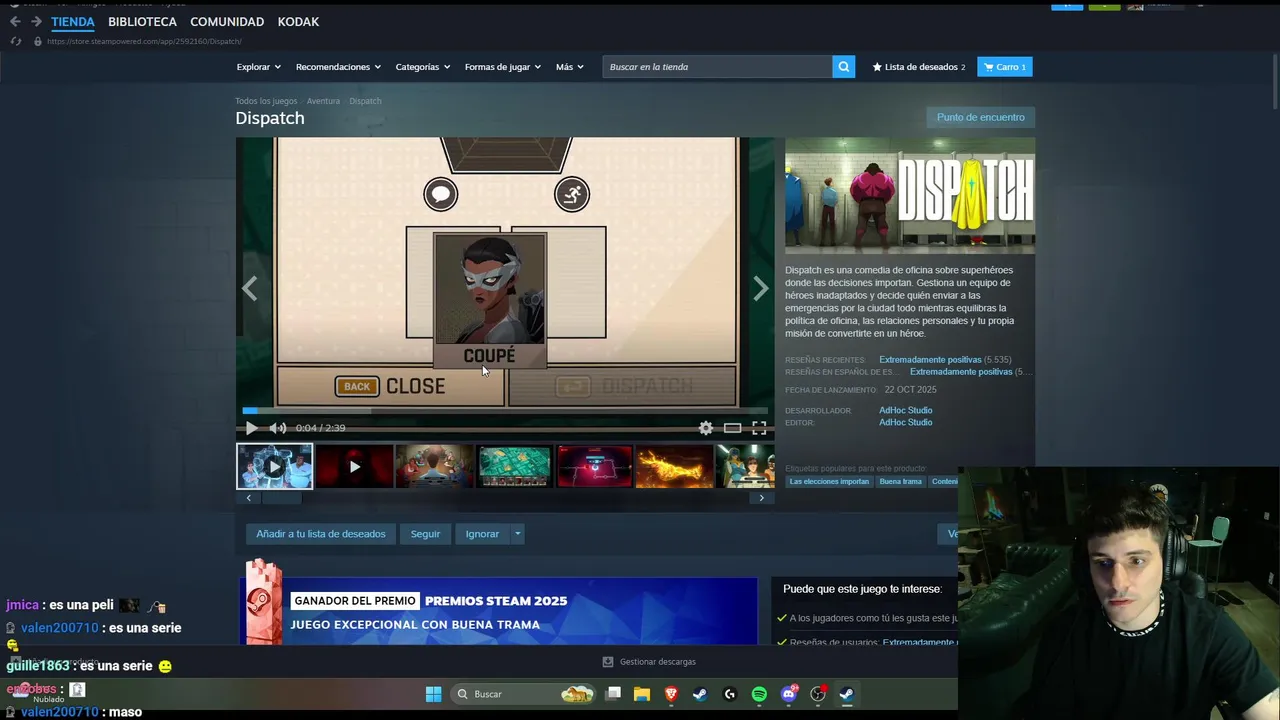Open video settings gear
1280x720 pixels.
pyautogui.click(x=706, y=428)
